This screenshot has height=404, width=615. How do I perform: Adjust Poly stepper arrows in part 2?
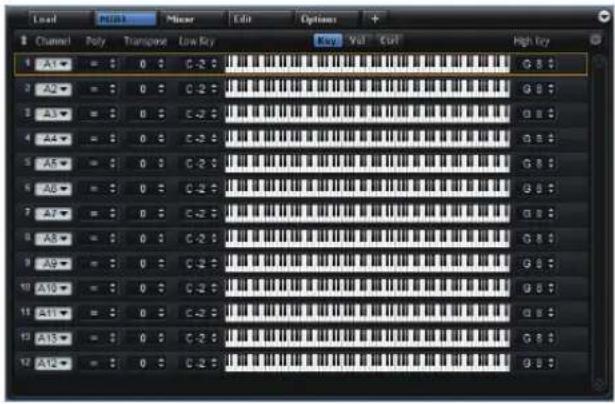[113, 89]
